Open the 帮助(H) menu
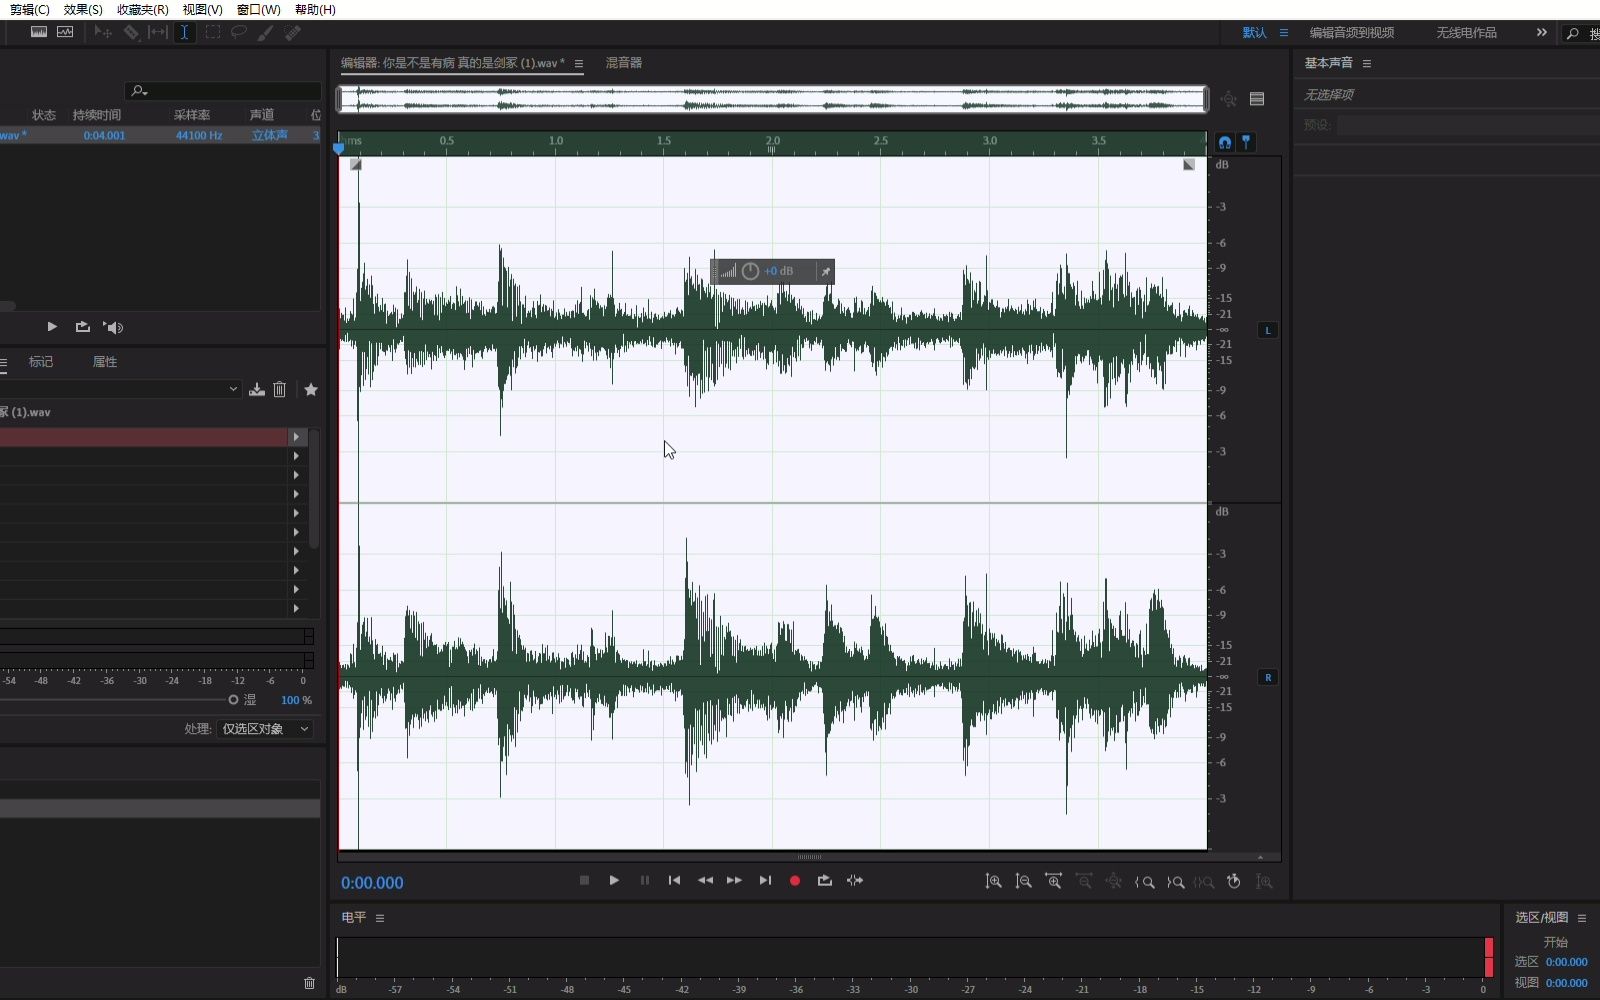Image resolution: width=1600 pixels, height=1000 pixels. [x=315, y=9]
